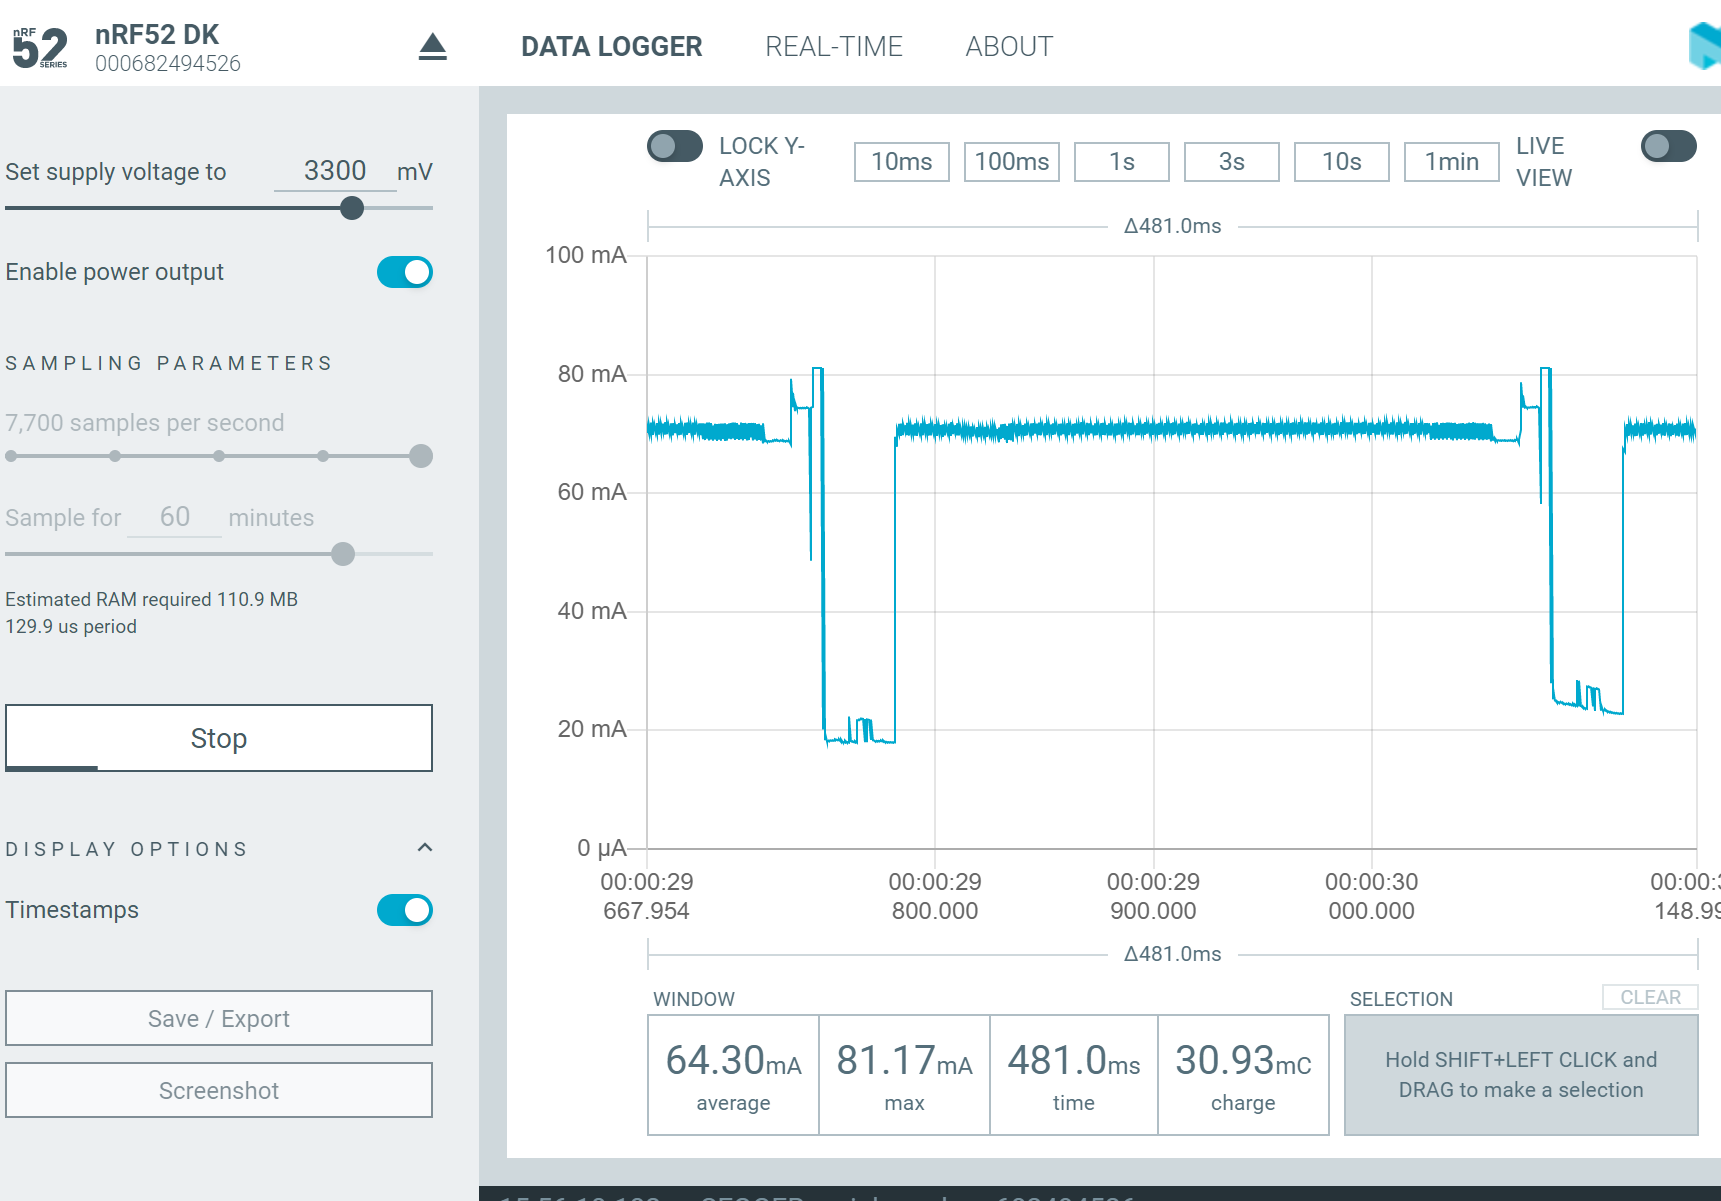The image size is (1721, 1201).
Task: Click the supply voltage slider handle
Action: click(x=352, y=208)
